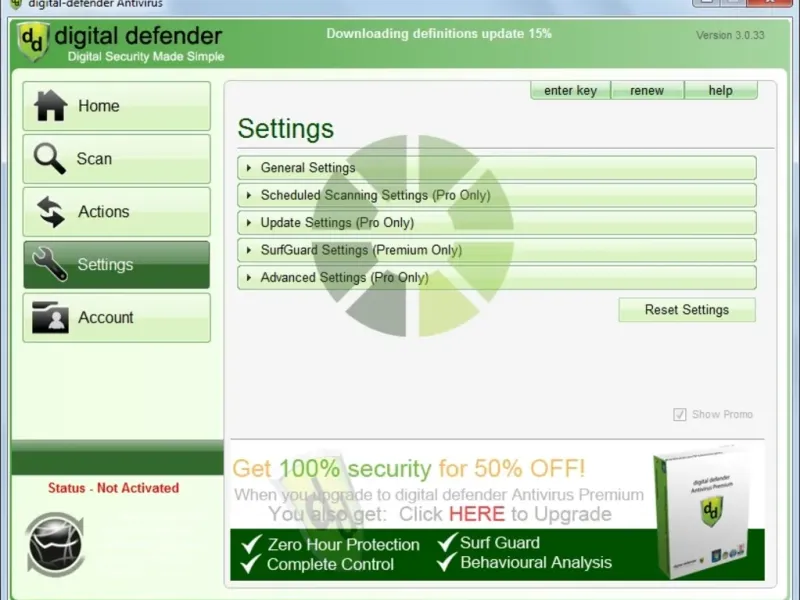Click the dark green progress bar in sidebar
The height and width of the screenshot is (600, 800).
[117, 458]
